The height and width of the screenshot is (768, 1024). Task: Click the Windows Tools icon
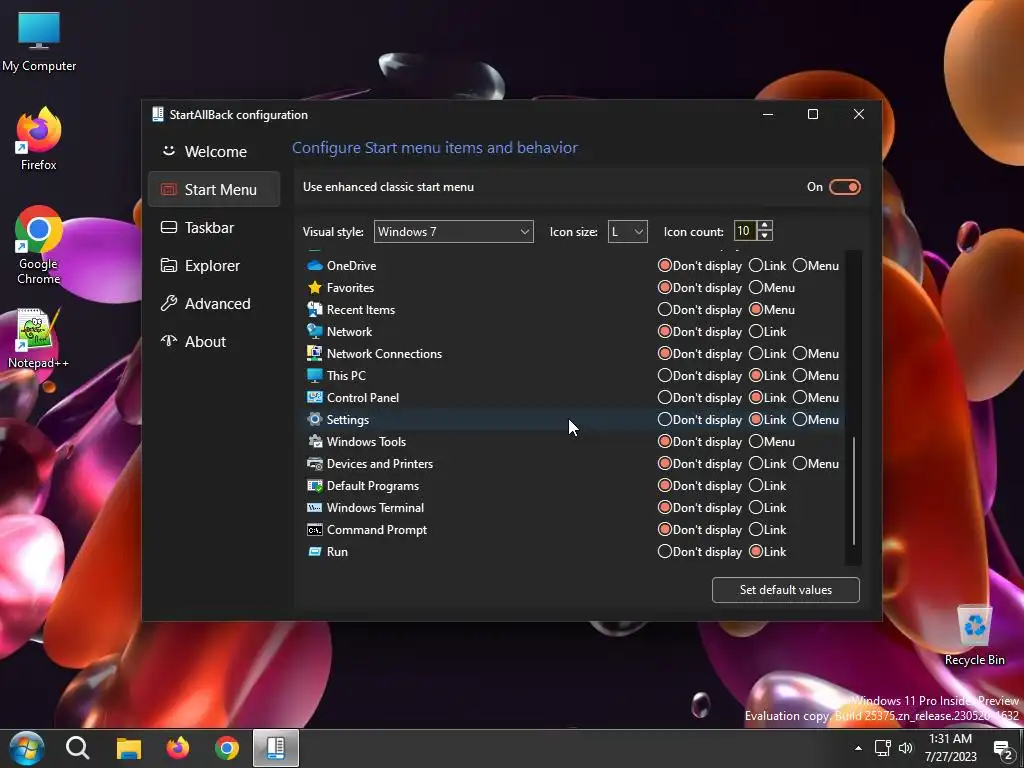pos(315,441)
